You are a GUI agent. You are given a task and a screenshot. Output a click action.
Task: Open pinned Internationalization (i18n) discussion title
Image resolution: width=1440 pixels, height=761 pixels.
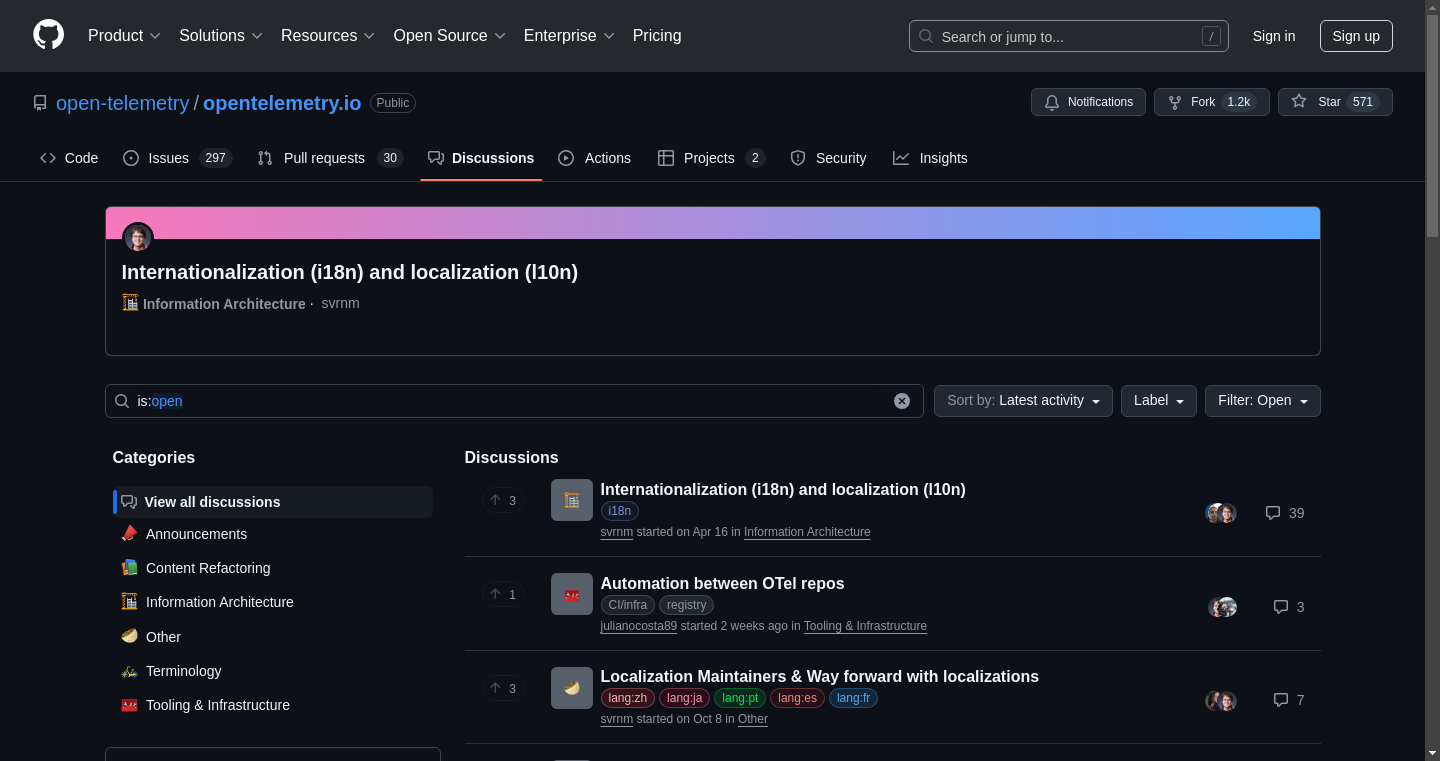point(349,272)
